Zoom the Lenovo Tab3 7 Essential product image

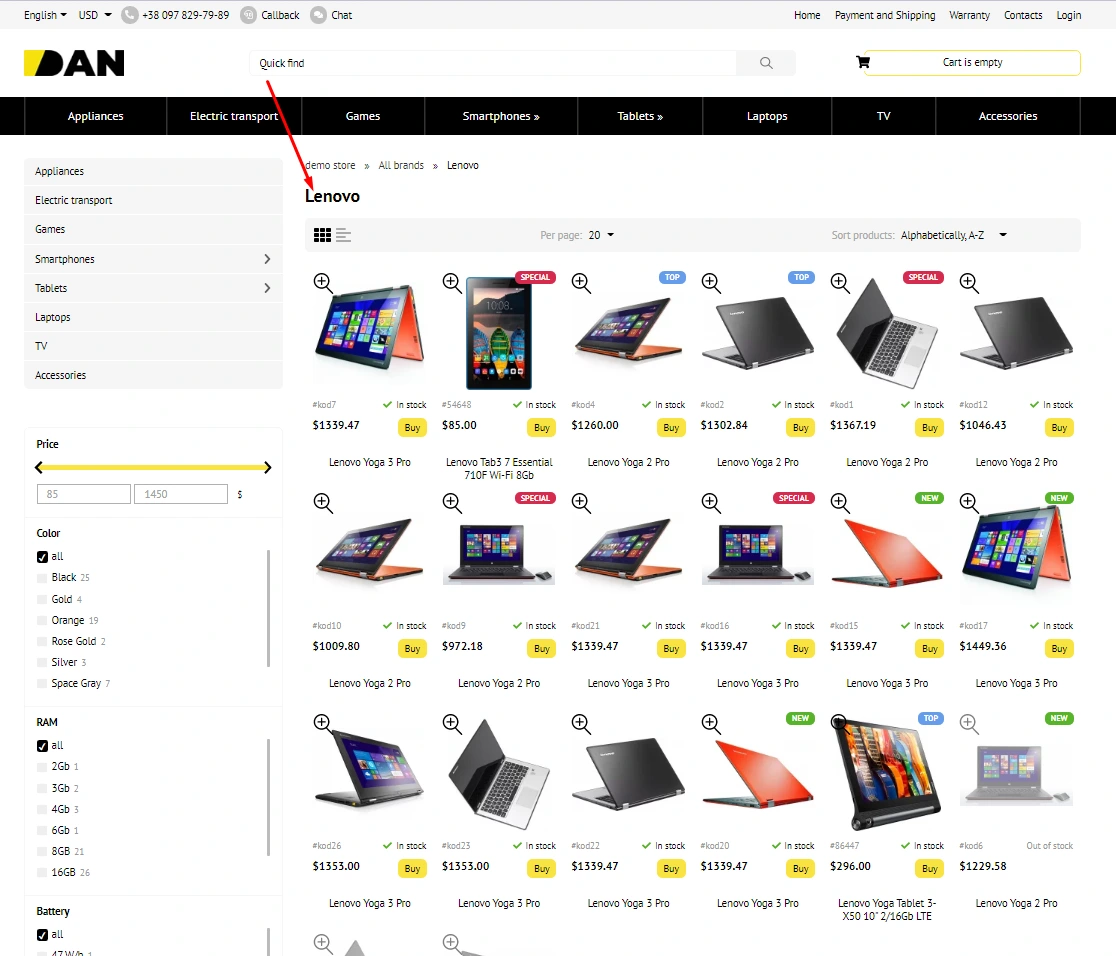[x=451, y=282]
